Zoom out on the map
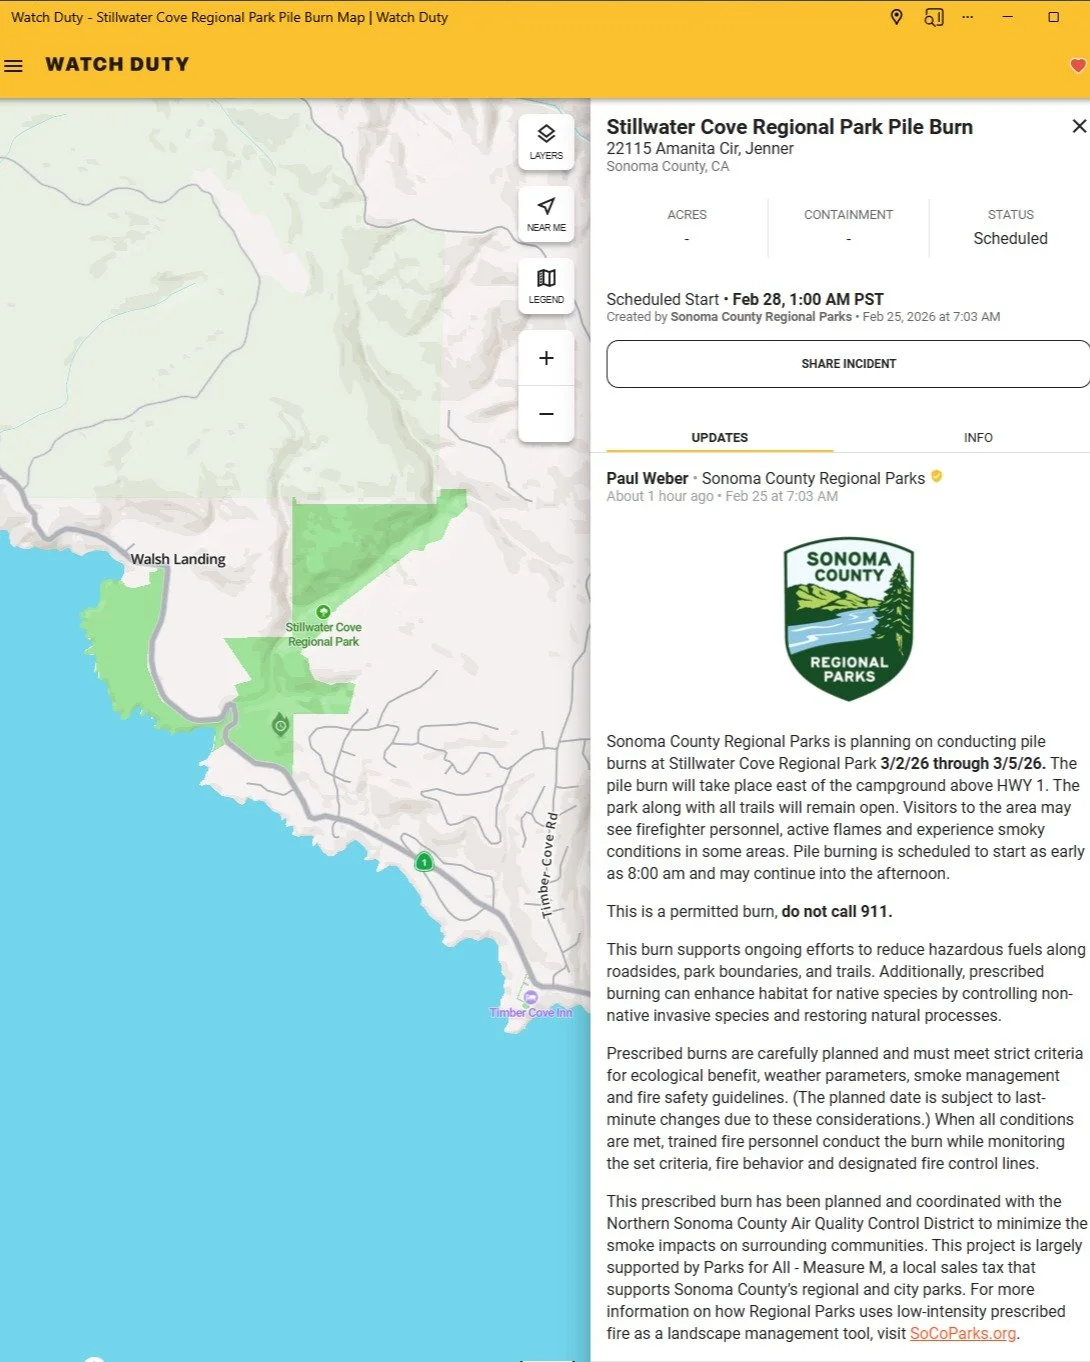 pos(545,414)
